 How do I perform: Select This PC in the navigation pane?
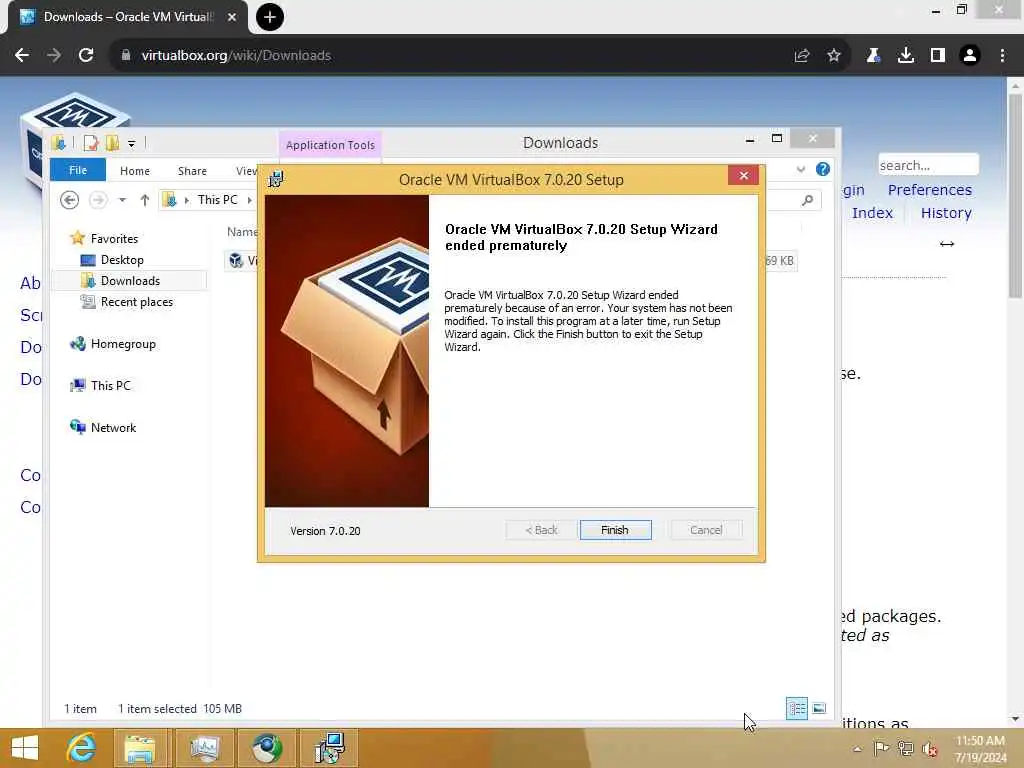pos(110,385)
